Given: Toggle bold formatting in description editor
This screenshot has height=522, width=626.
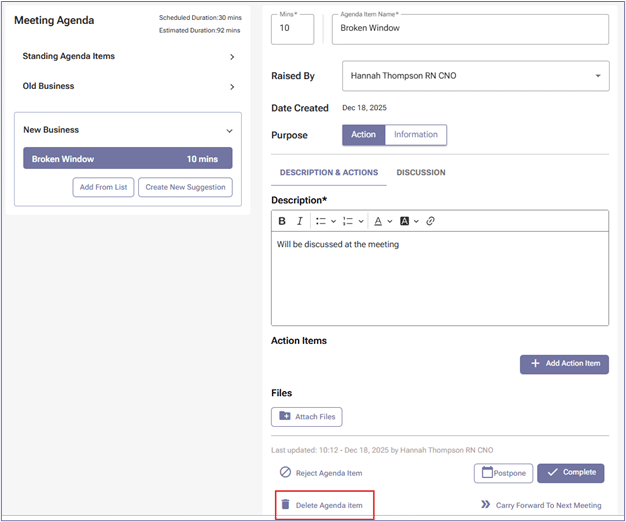Looking at the screenshot, I should click(282, 221).
